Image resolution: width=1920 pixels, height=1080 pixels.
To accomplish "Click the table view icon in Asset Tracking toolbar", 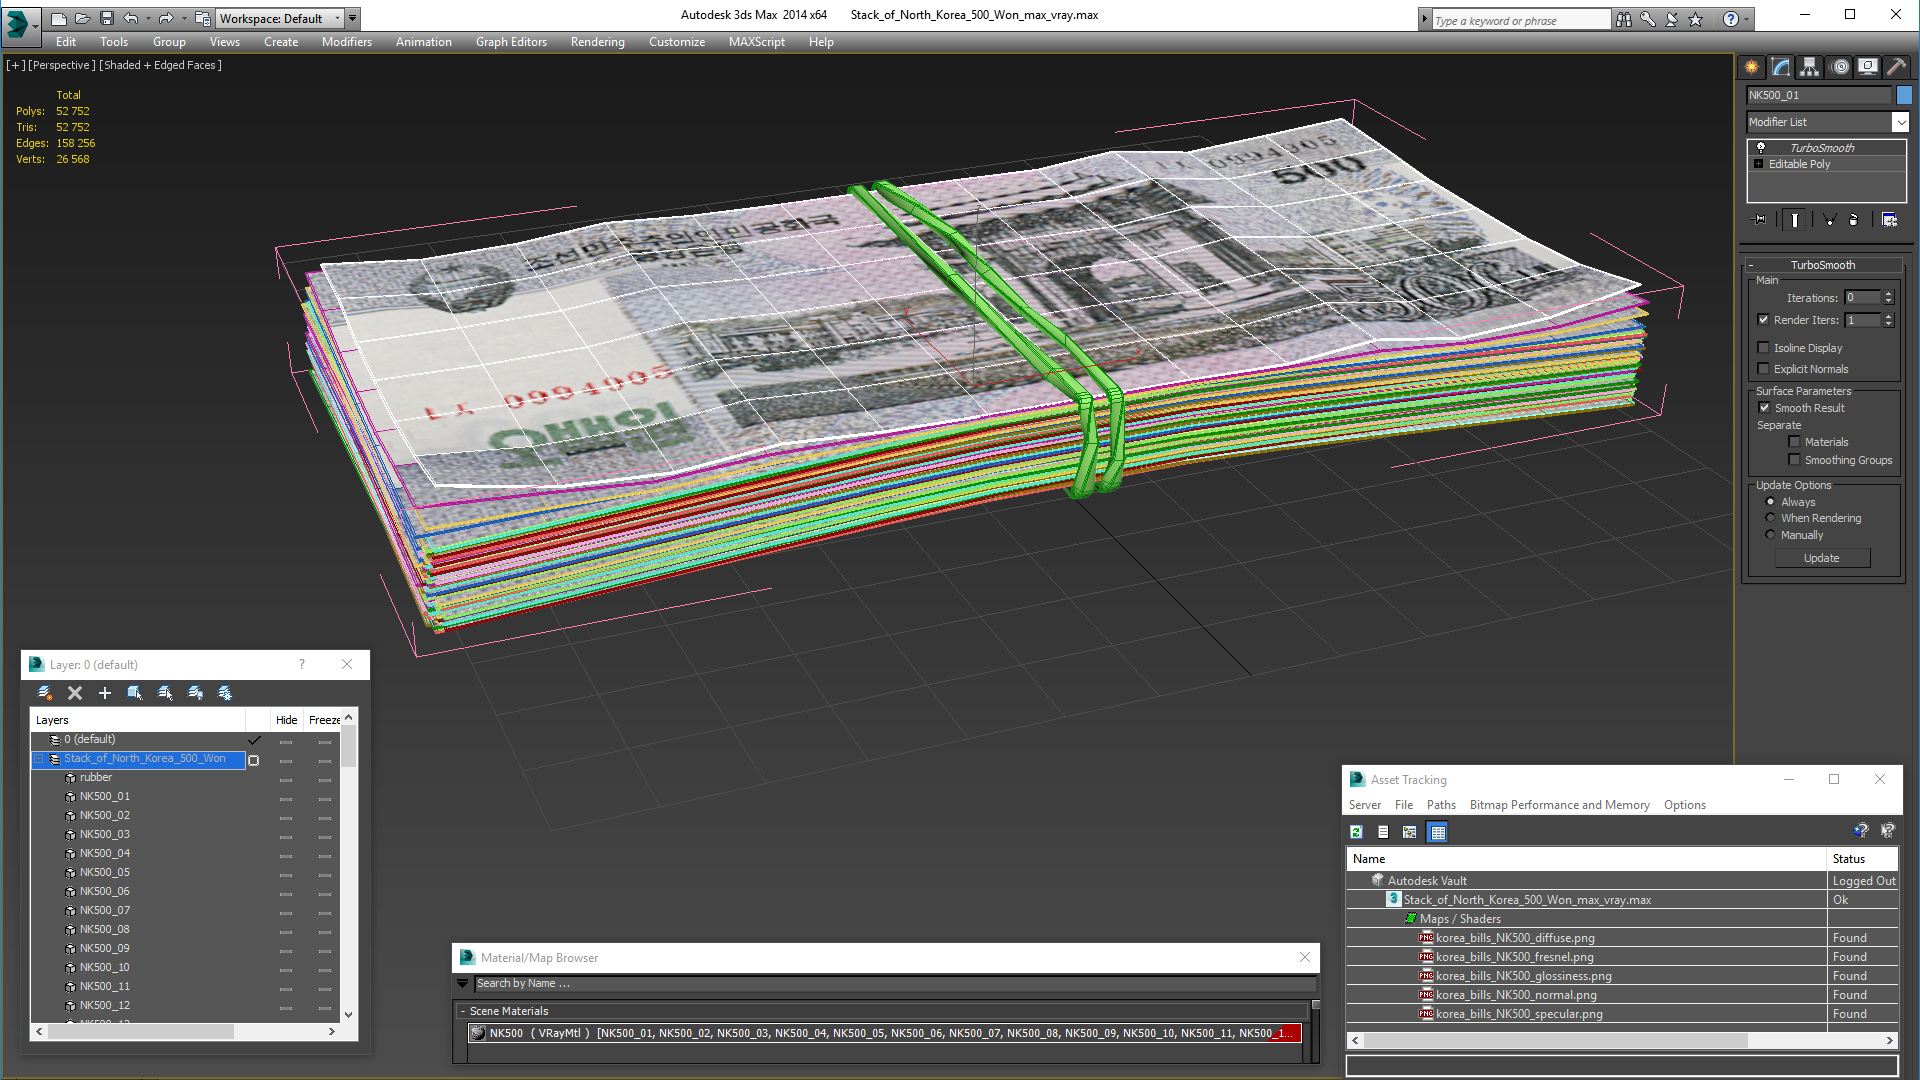I will click(1438, 832).
